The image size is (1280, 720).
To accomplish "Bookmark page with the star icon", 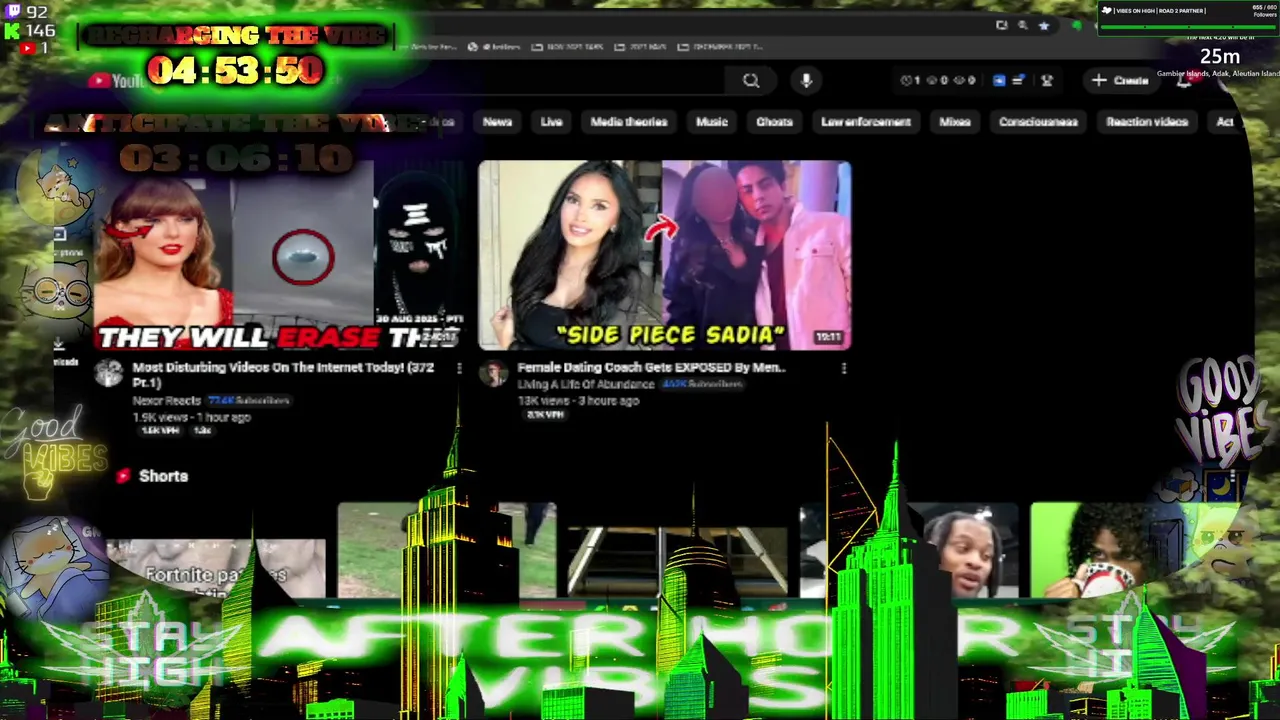I will tap(1043, 26).
